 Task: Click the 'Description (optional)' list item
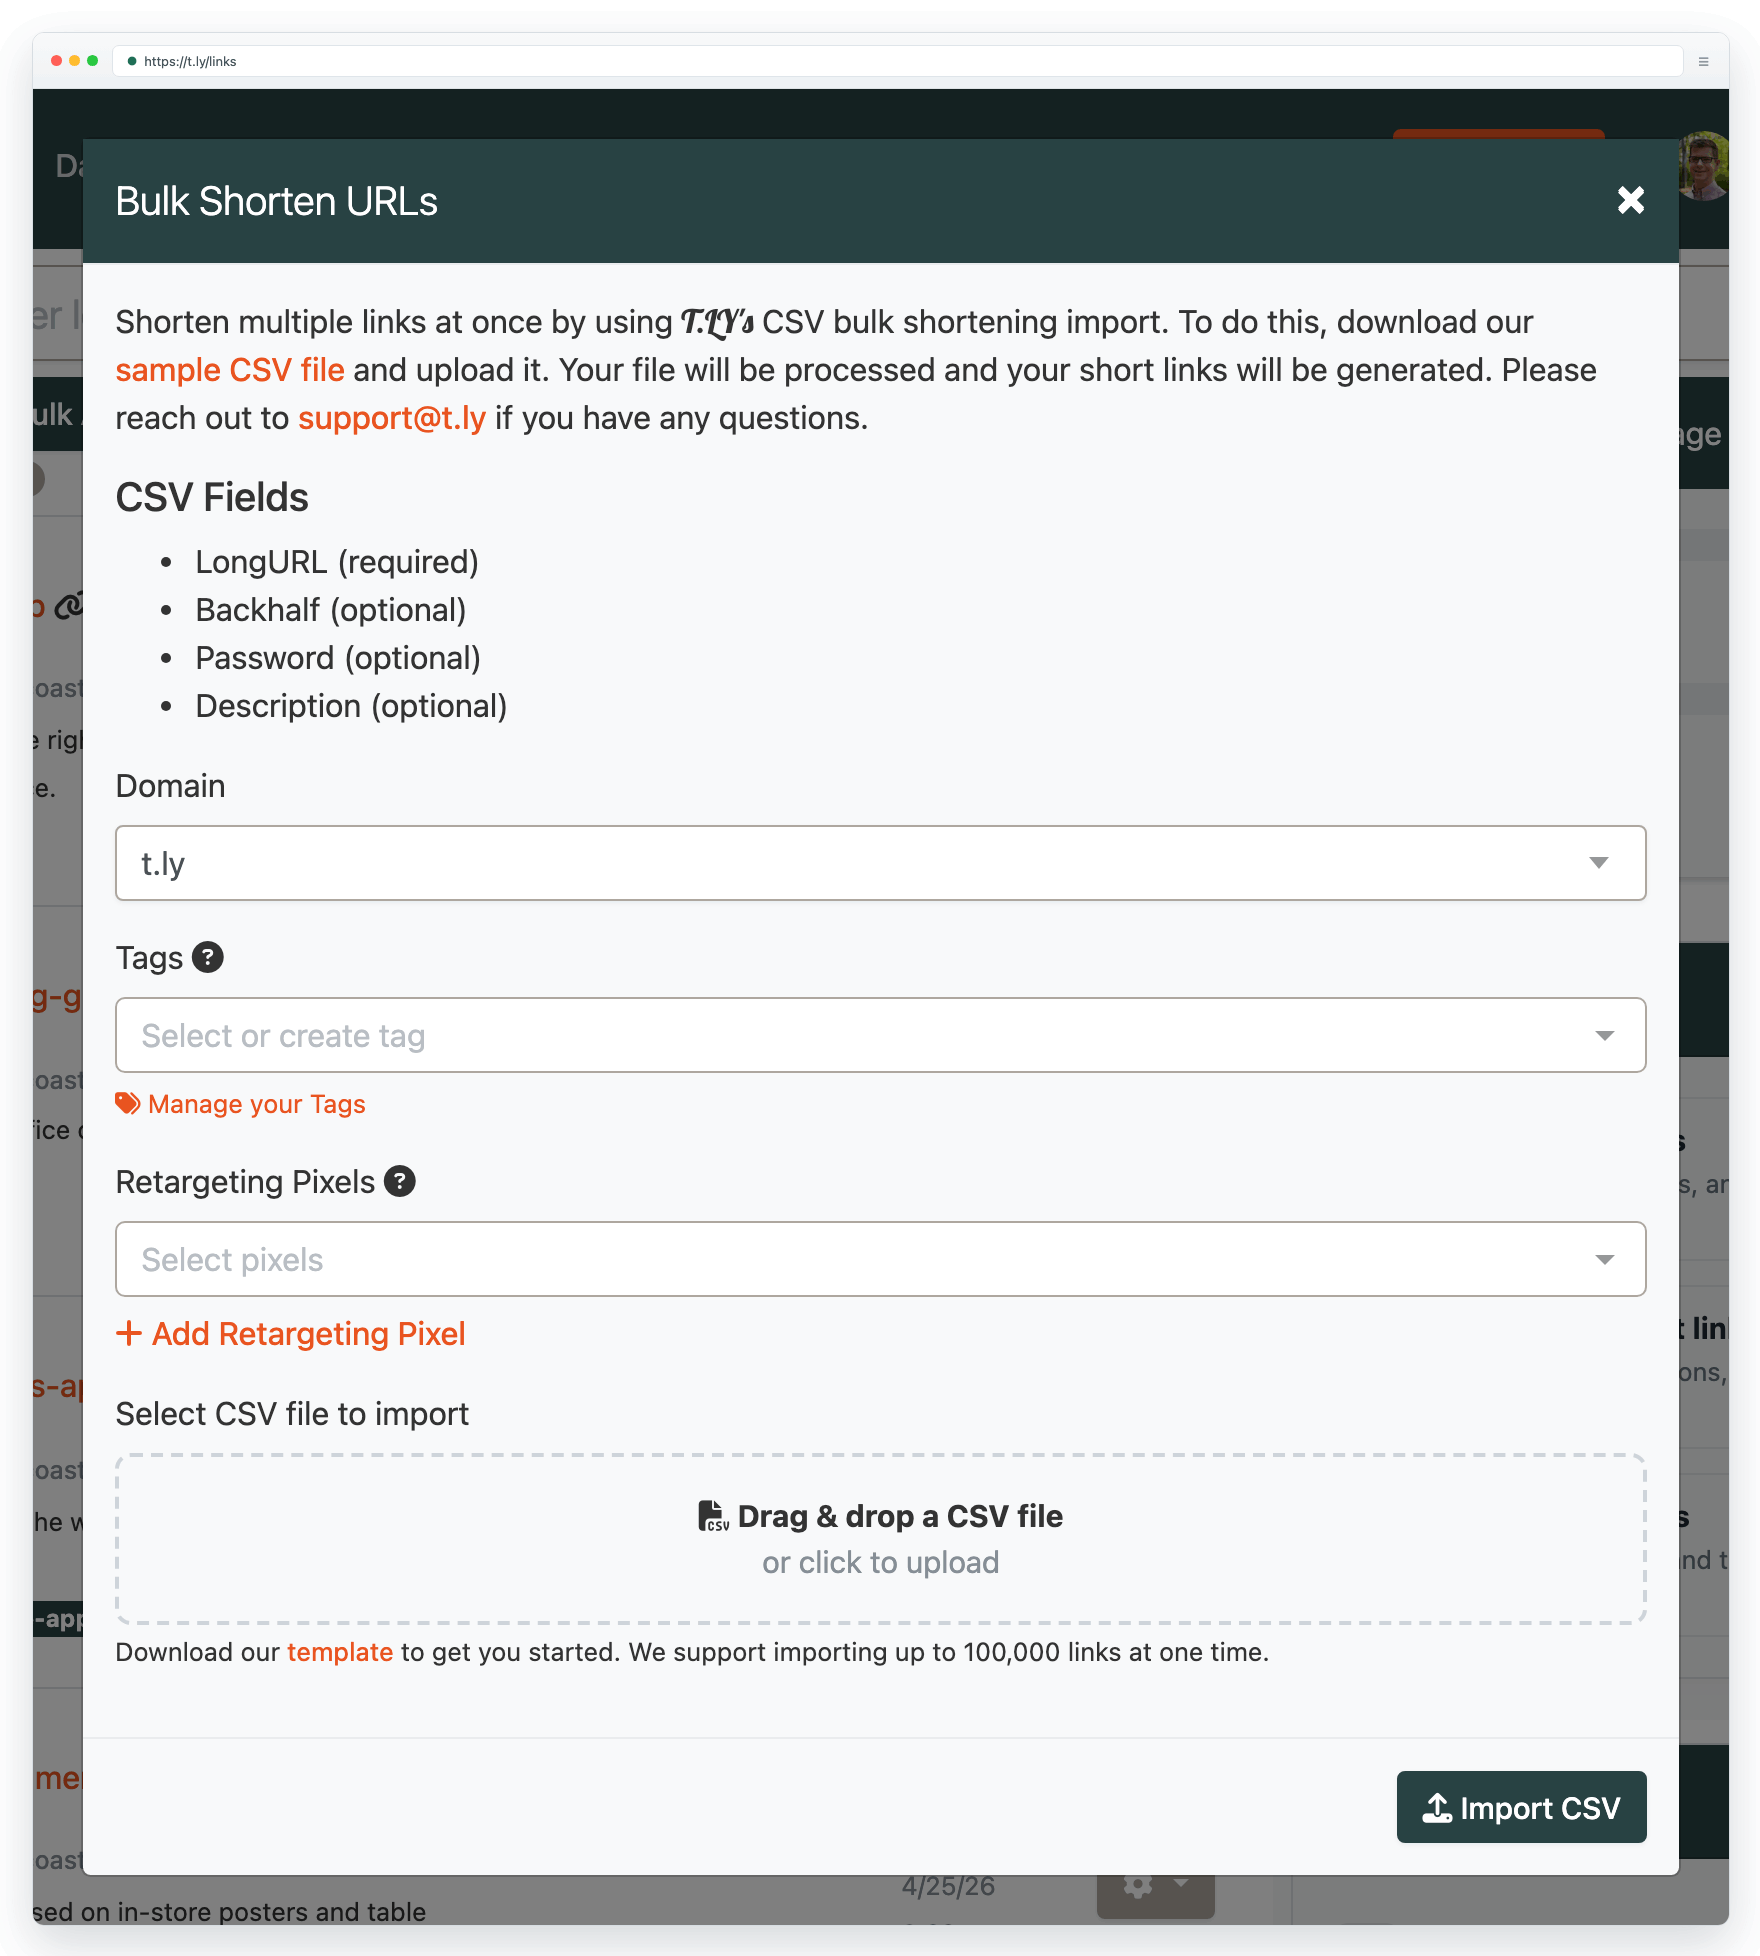(x=351, y=706)
